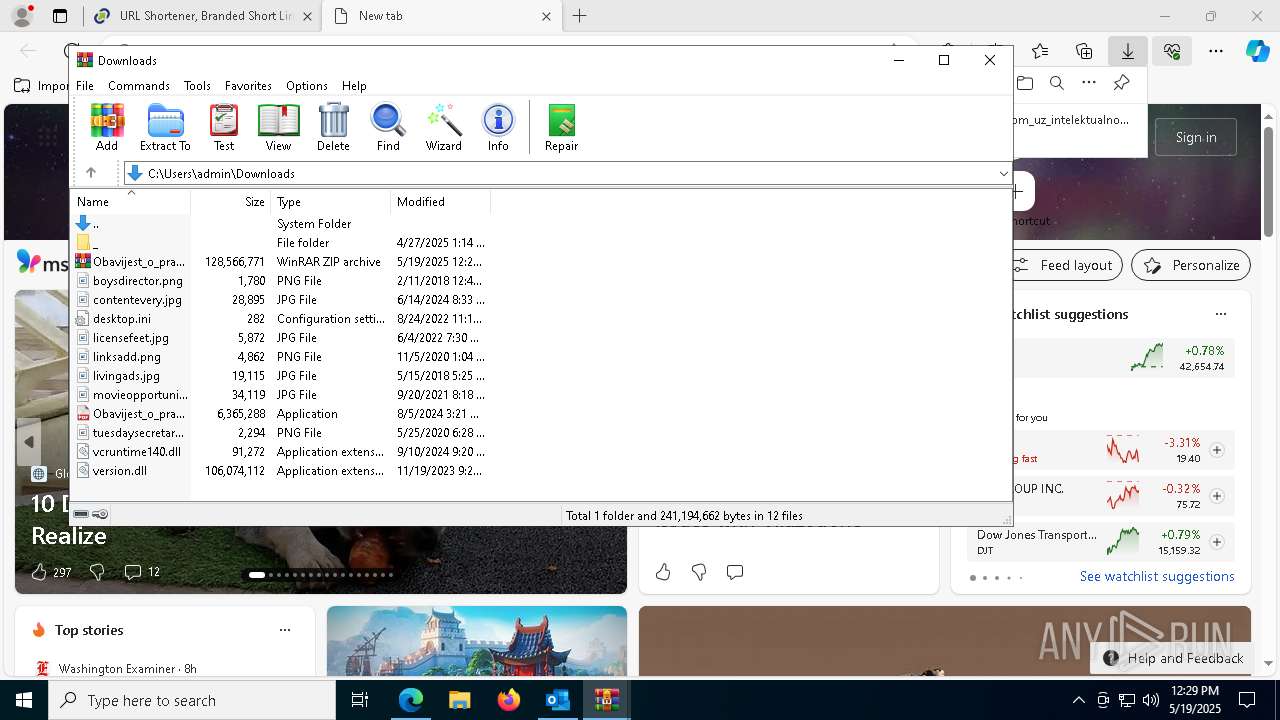Screen dimensions: 1280x720
Task: Select contentevery.jpg file
Action: click(281, 300)
